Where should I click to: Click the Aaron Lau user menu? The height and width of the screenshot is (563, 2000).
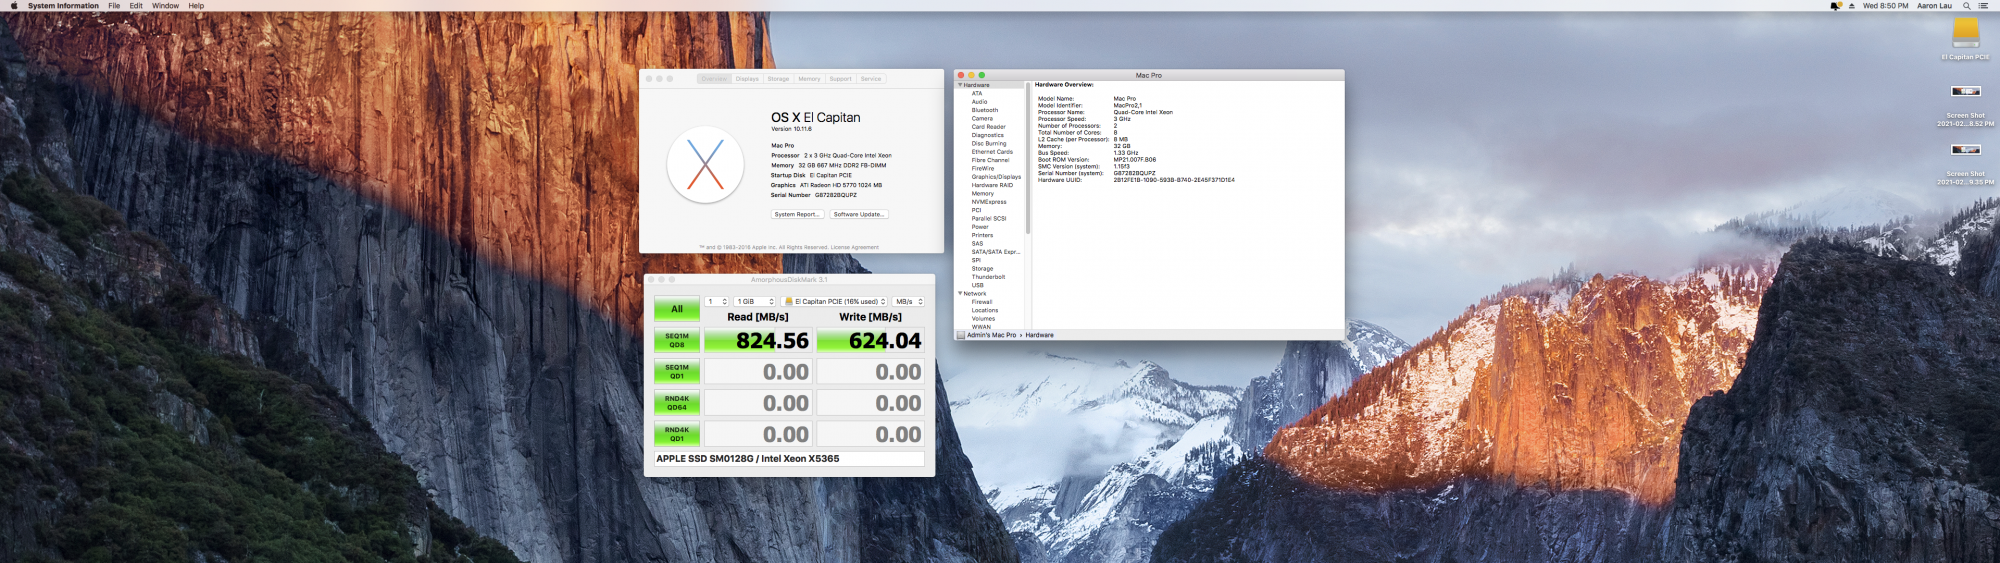[x=1934, y=6]
